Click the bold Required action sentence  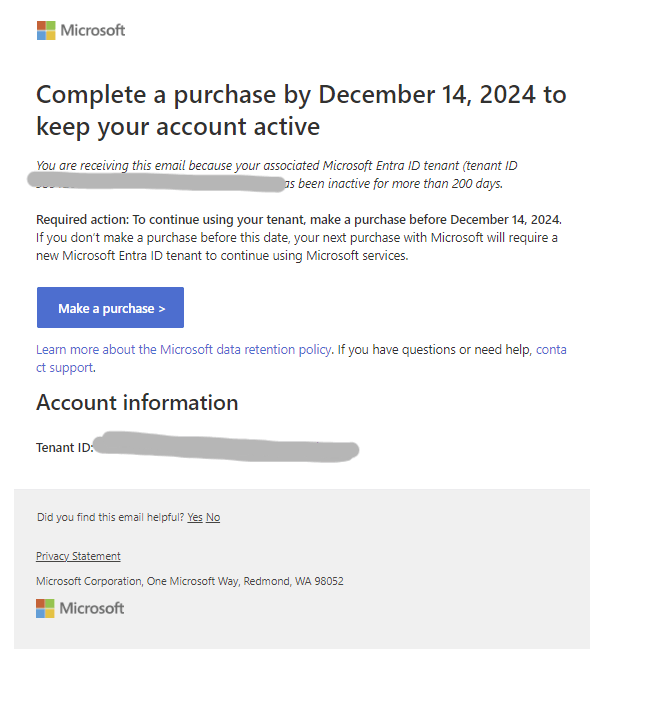299,220
